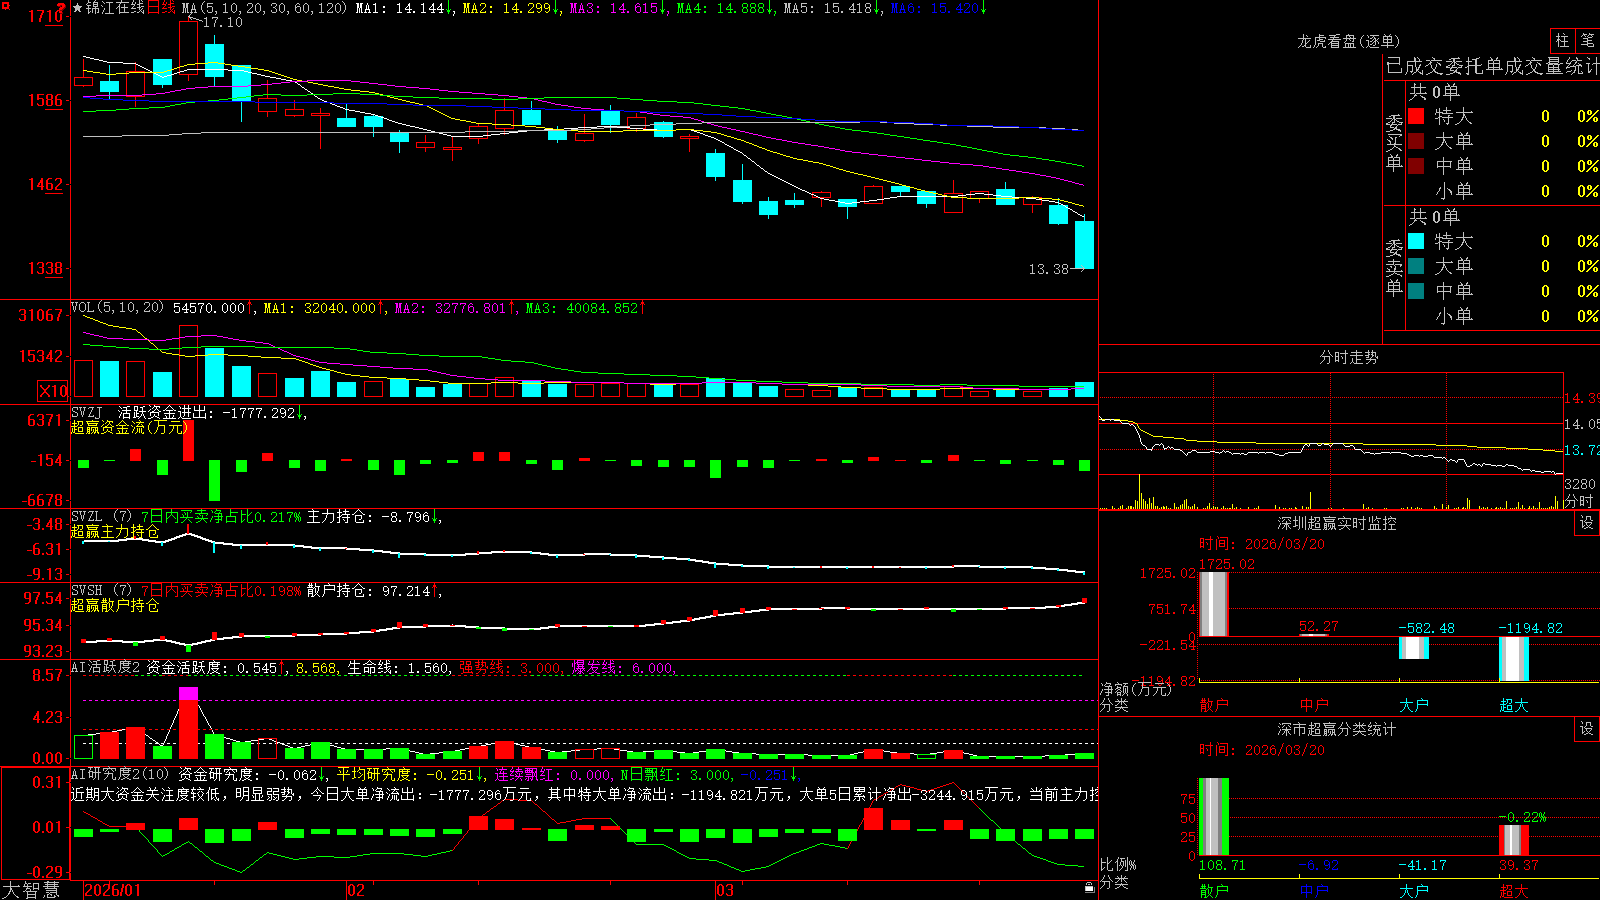This screenshot has height=900, width=1600.
Task: Click the 委卖单 vertical label
Action: pos(1394,267)
